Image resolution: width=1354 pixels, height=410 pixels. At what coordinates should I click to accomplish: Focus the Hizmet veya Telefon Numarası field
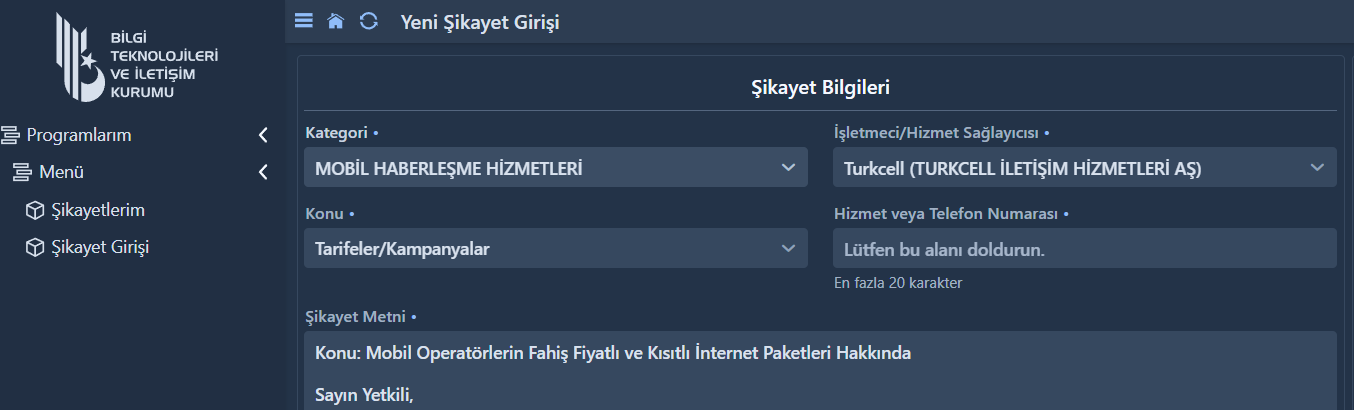[1085, 248]
